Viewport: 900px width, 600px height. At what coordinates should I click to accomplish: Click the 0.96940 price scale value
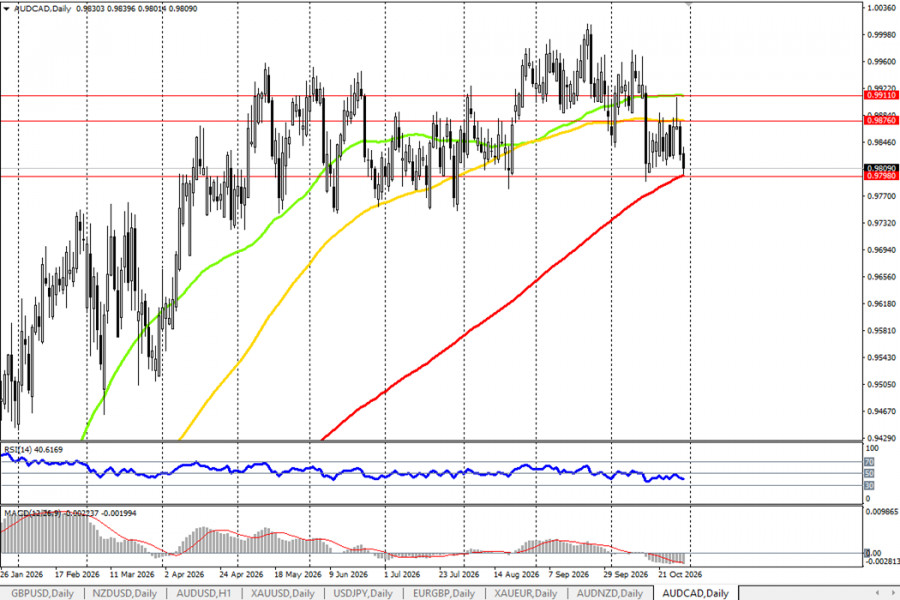(x=881, y=250)
